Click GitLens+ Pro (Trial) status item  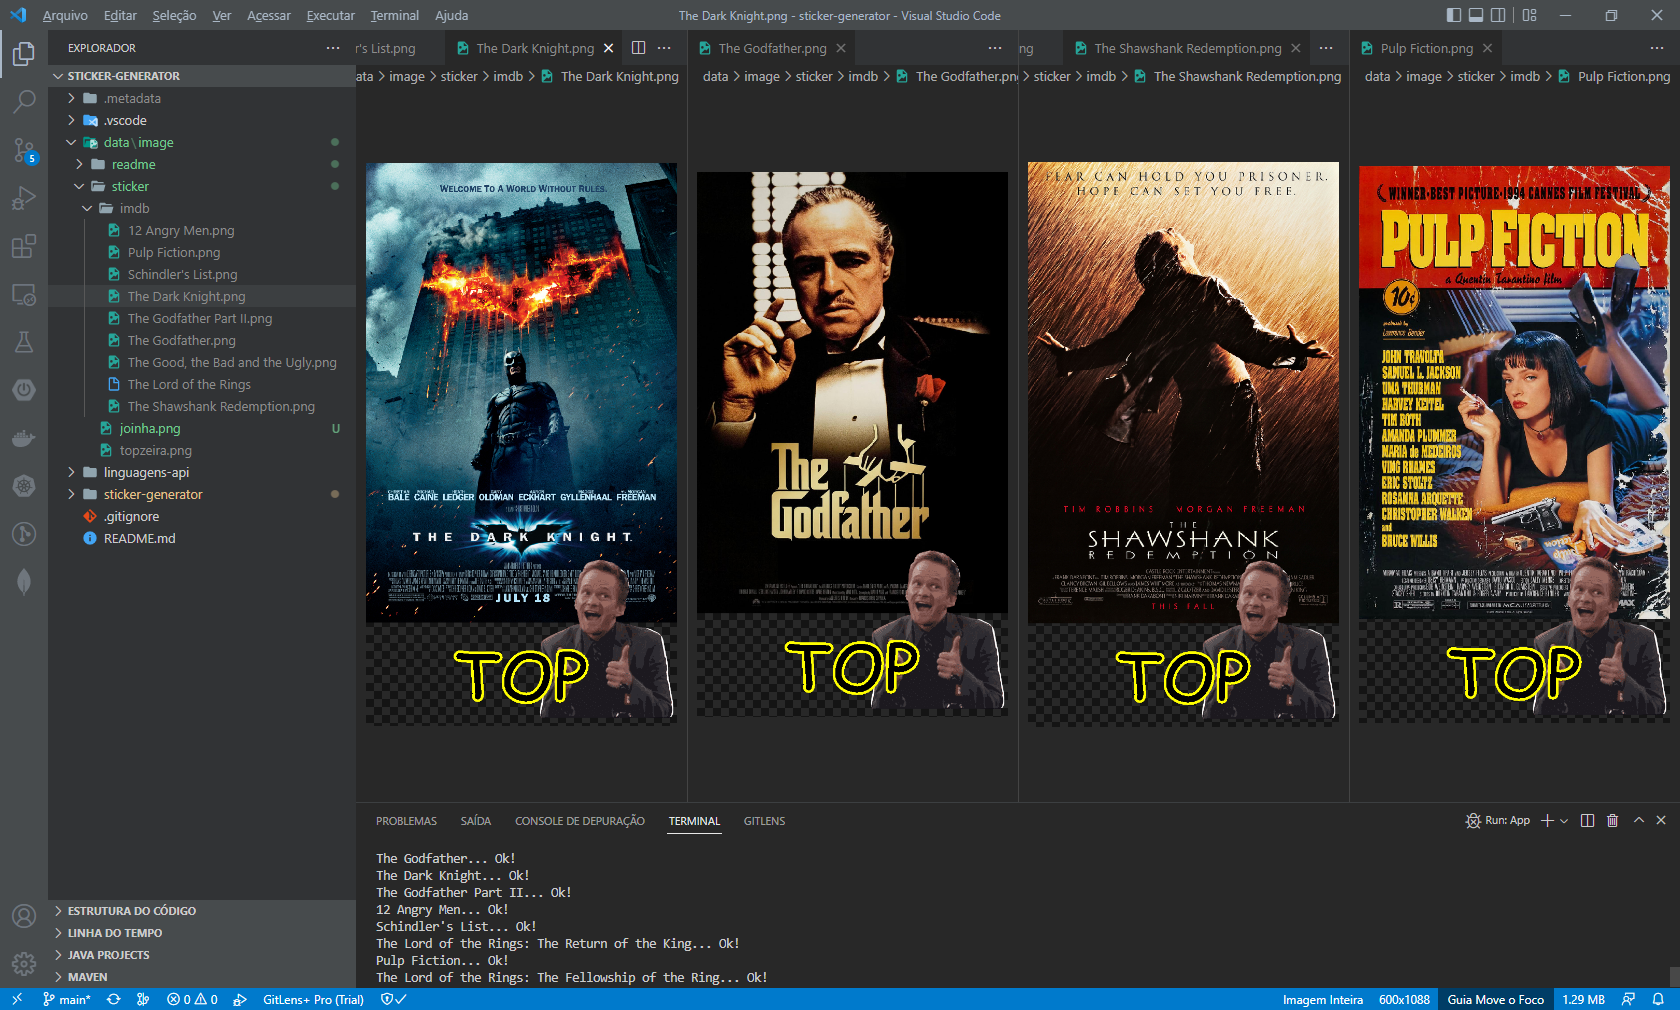pos(313,999)
